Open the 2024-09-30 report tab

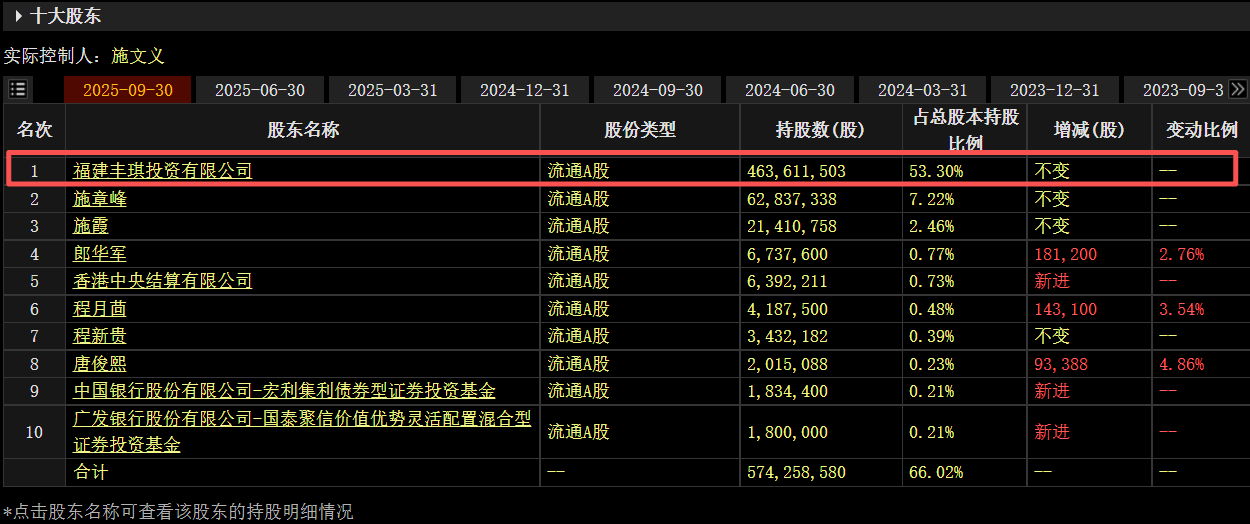click(658, 90)
